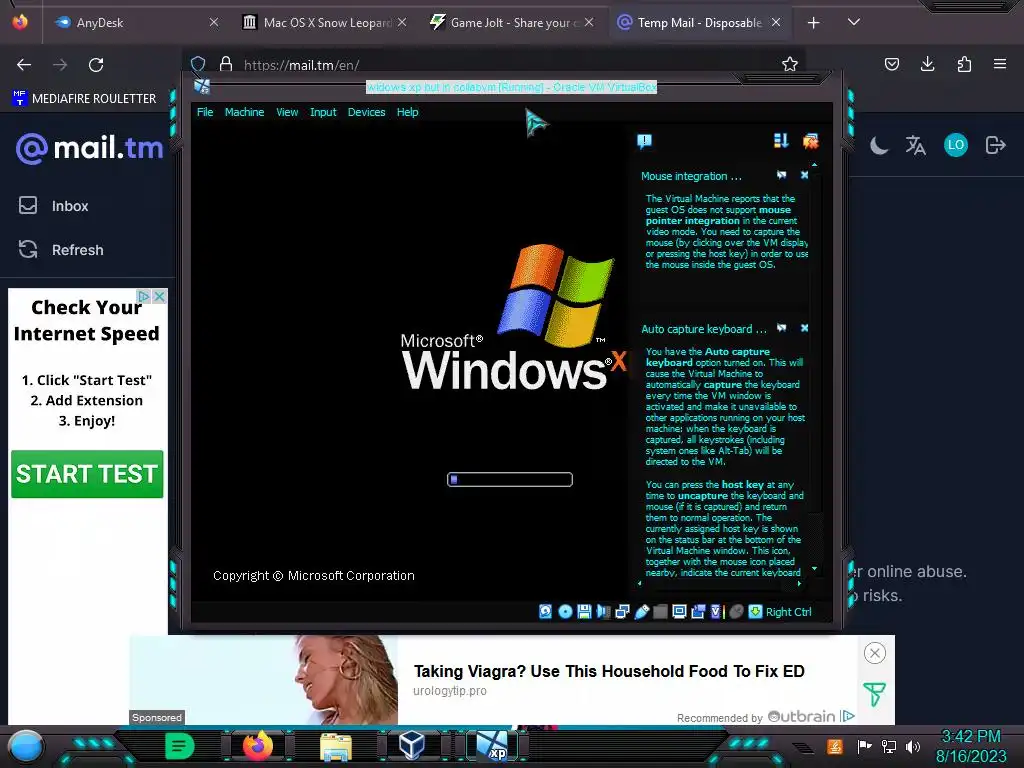Open the MEDIAFIRE ROULETTER bookmark
Viewport: 1024px width, 768px height.
coord(84,99)
